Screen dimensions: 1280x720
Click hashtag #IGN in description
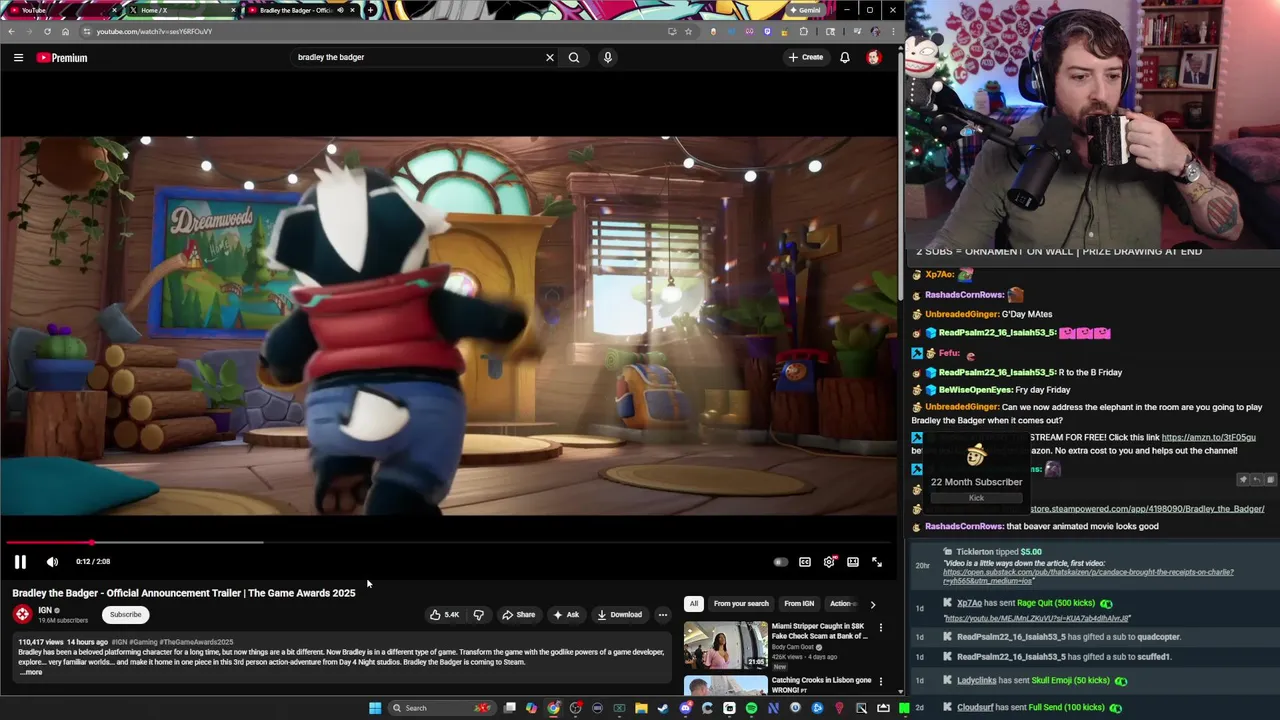(119, 642)
